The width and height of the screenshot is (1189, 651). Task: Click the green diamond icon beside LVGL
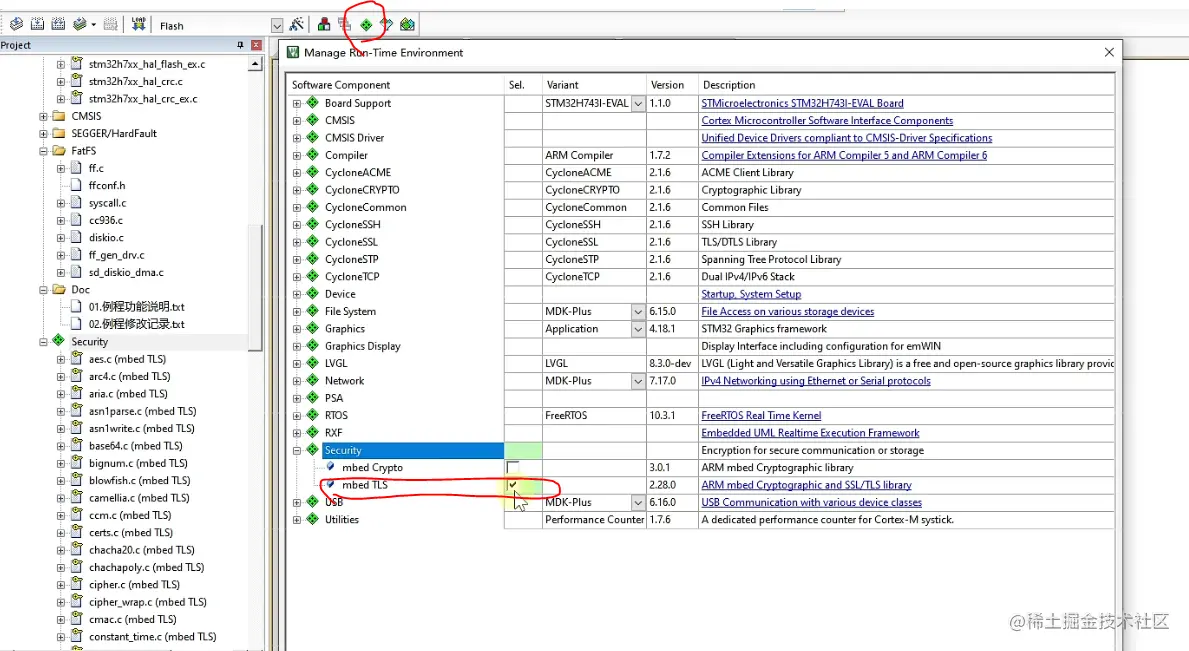pyautogui.click(x=312, y=363)
